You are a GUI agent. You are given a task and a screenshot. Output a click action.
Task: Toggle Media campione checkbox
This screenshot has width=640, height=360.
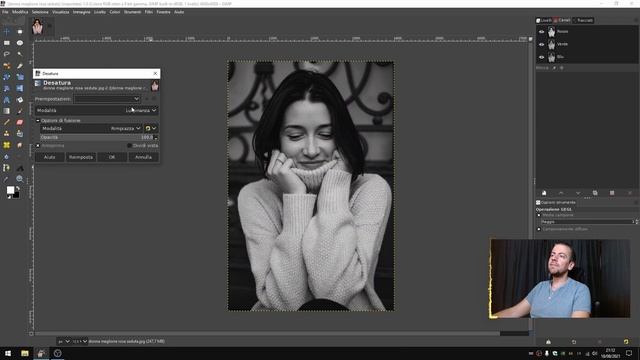click(x=539, y=215)
